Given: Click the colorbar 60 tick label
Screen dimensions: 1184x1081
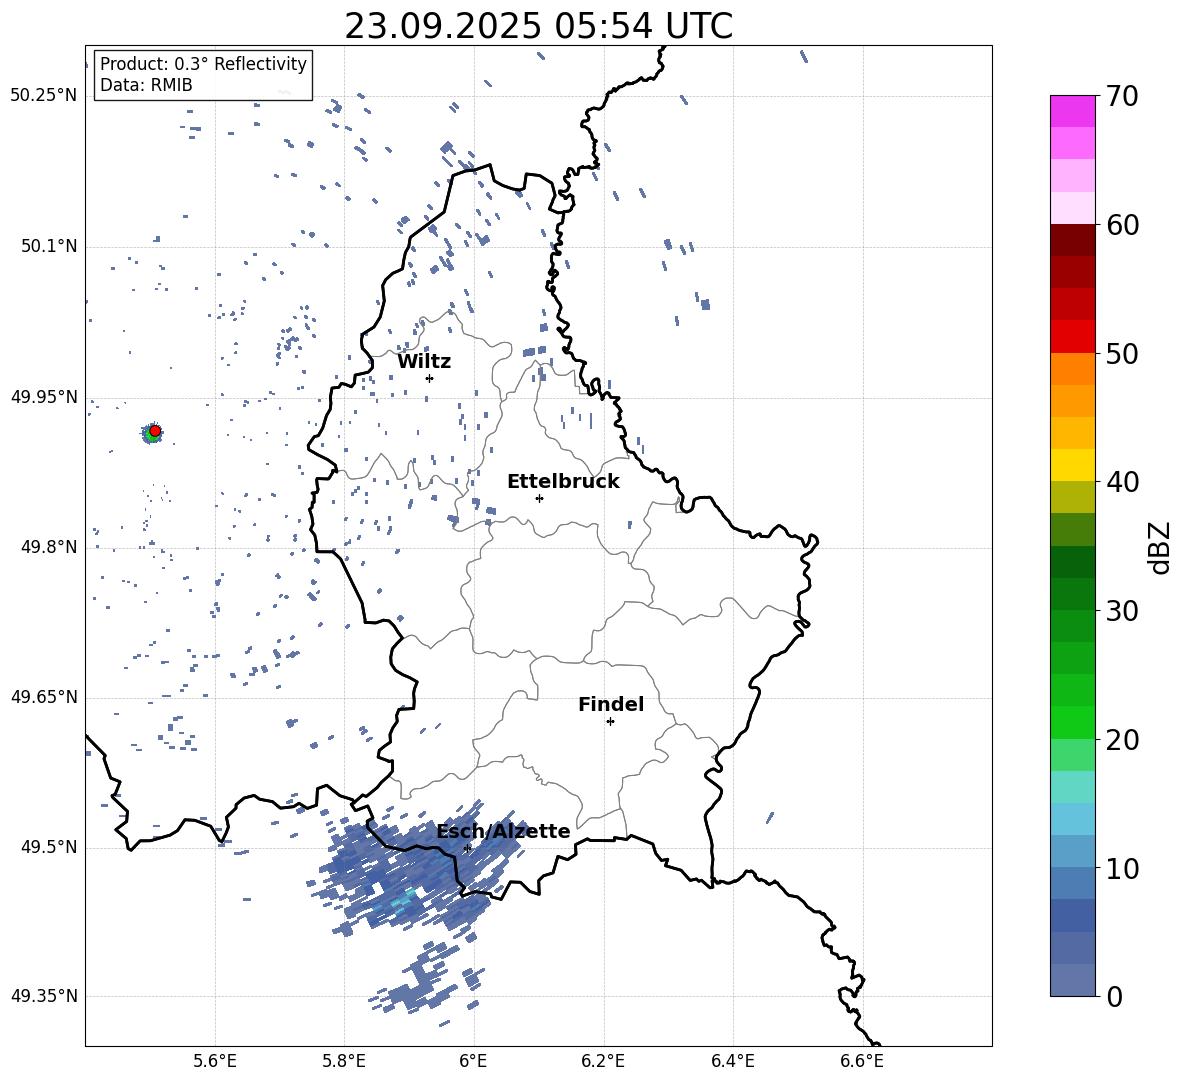Looking at the screenshot, I should tap(1123, 225).
